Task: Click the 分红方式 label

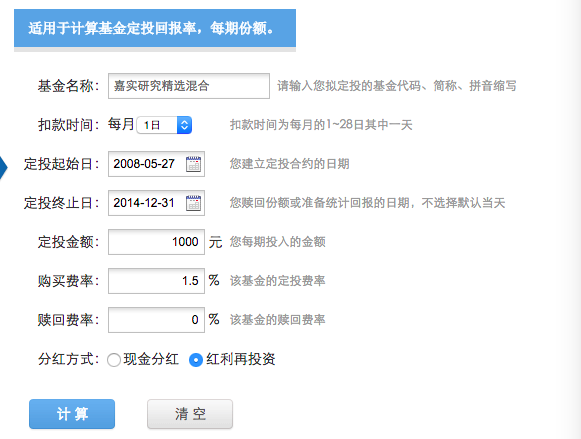Action: click(x=69, y=359)
